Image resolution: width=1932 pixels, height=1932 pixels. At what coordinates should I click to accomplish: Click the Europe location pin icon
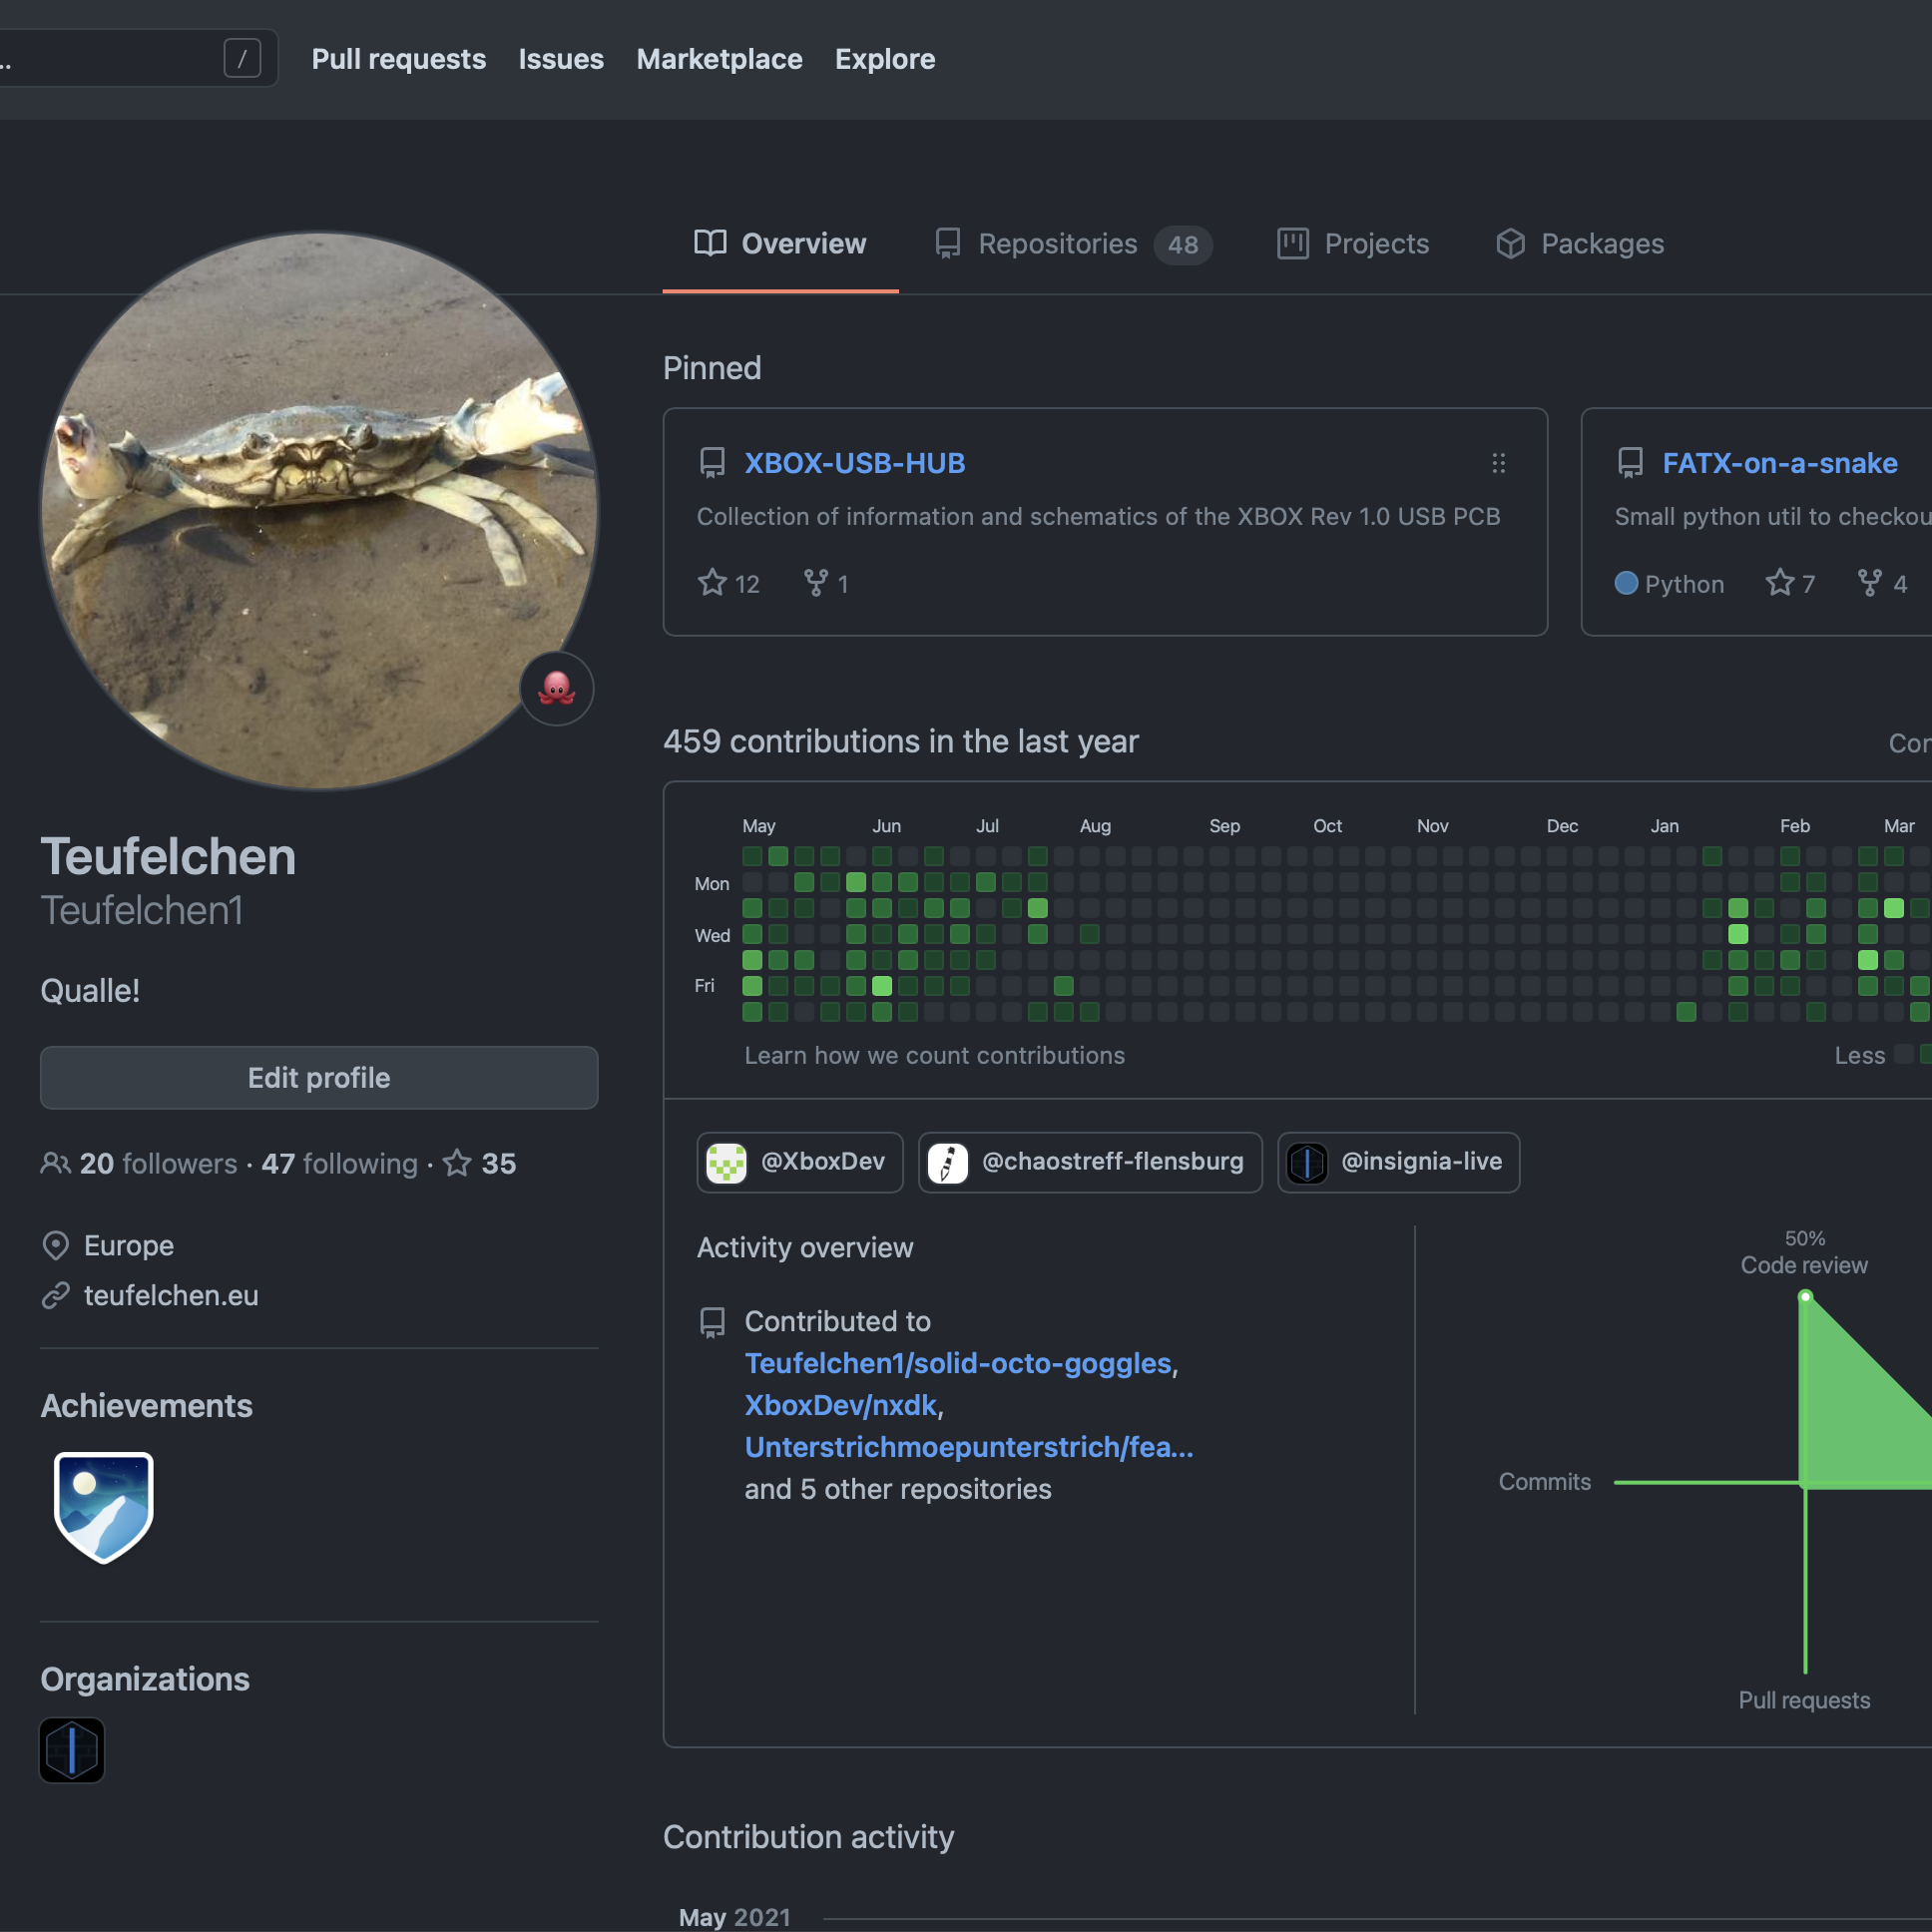[x=56, y=1246]
